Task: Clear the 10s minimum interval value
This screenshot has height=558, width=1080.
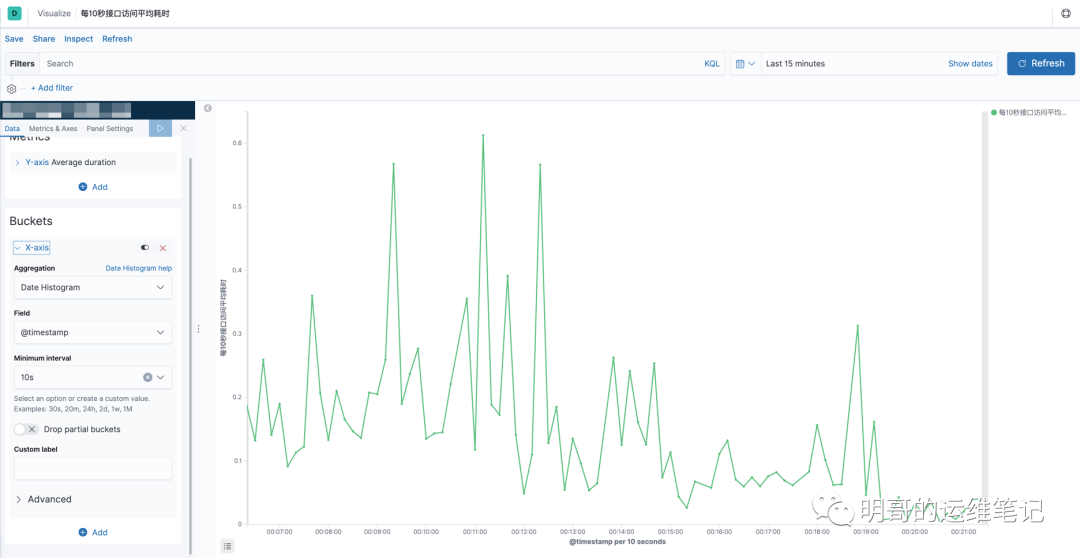Action: [147, 378]
